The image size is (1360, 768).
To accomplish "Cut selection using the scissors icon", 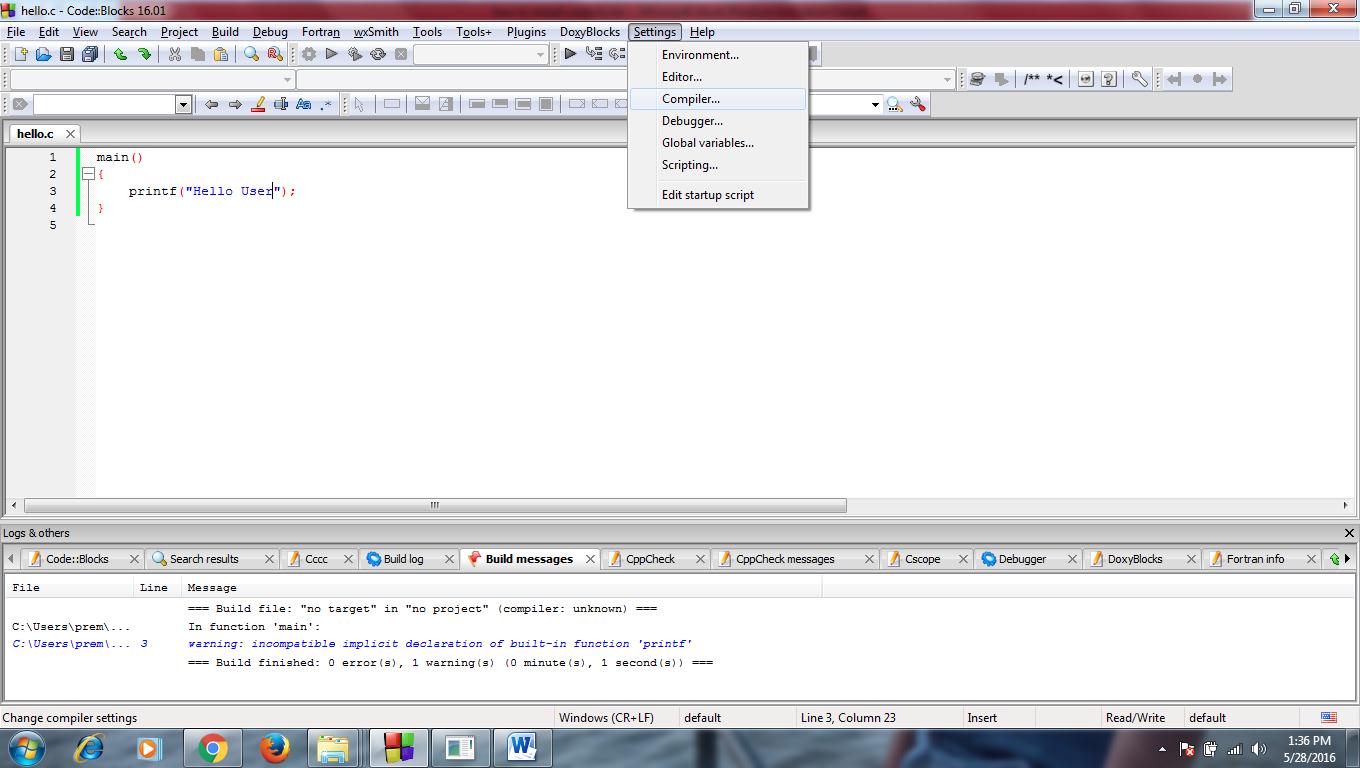I will [175, 54].
